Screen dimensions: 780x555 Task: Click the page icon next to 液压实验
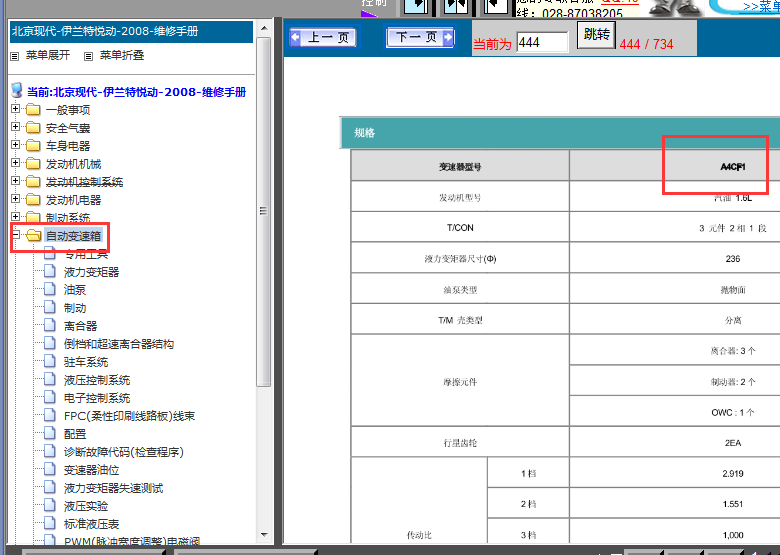coord(50,505)
